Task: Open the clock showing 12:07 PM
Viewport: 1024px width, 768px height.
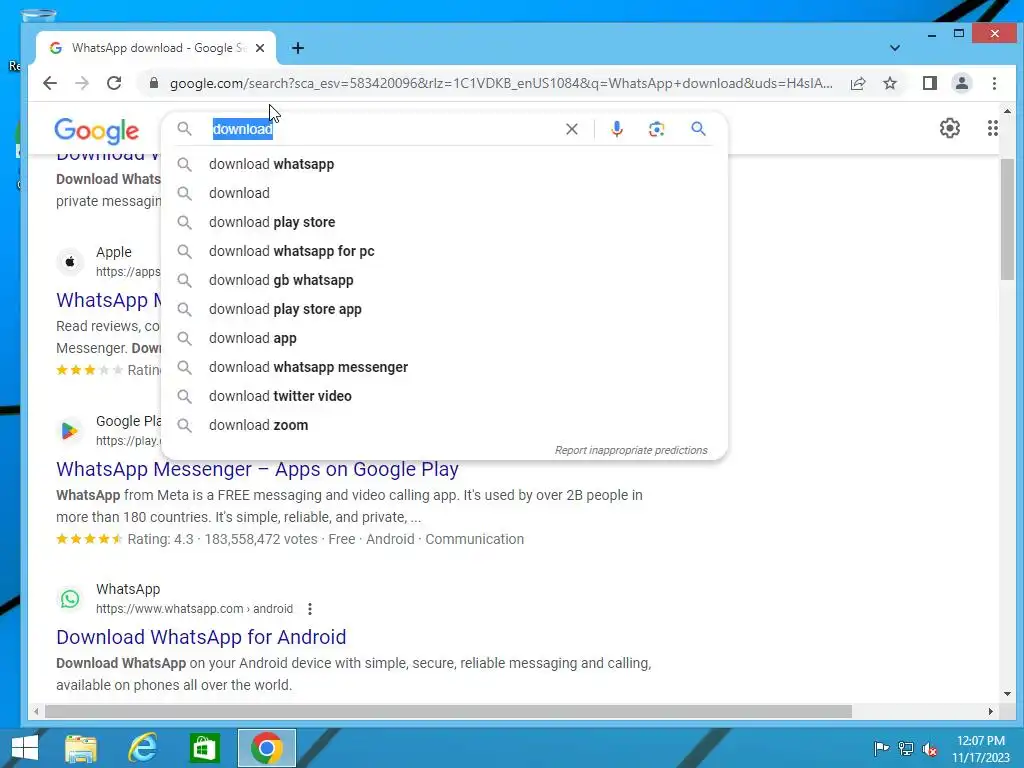Action: coord(981,749)
